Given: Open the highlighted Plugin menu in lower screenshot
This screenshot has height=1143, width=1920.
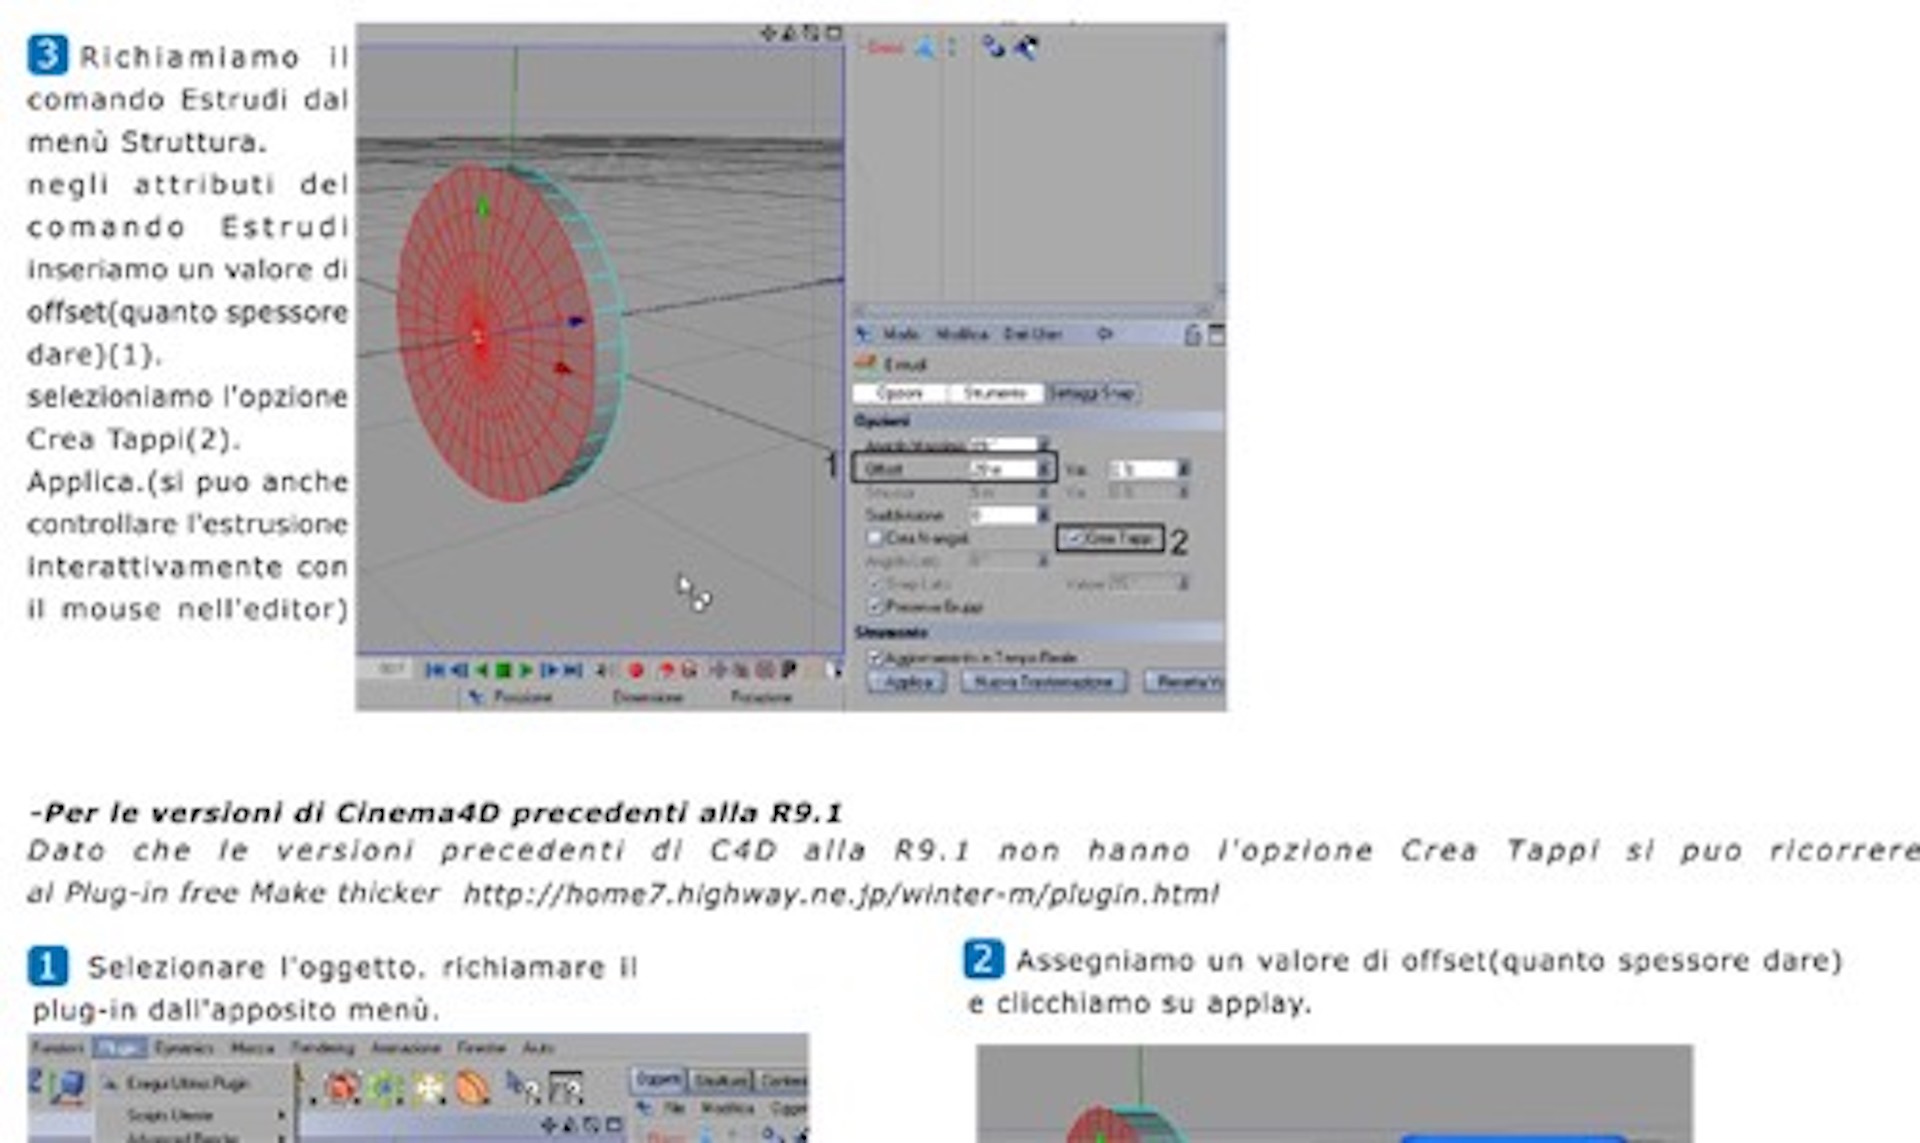Looking at the screenshot, I should coord(119,1047).
